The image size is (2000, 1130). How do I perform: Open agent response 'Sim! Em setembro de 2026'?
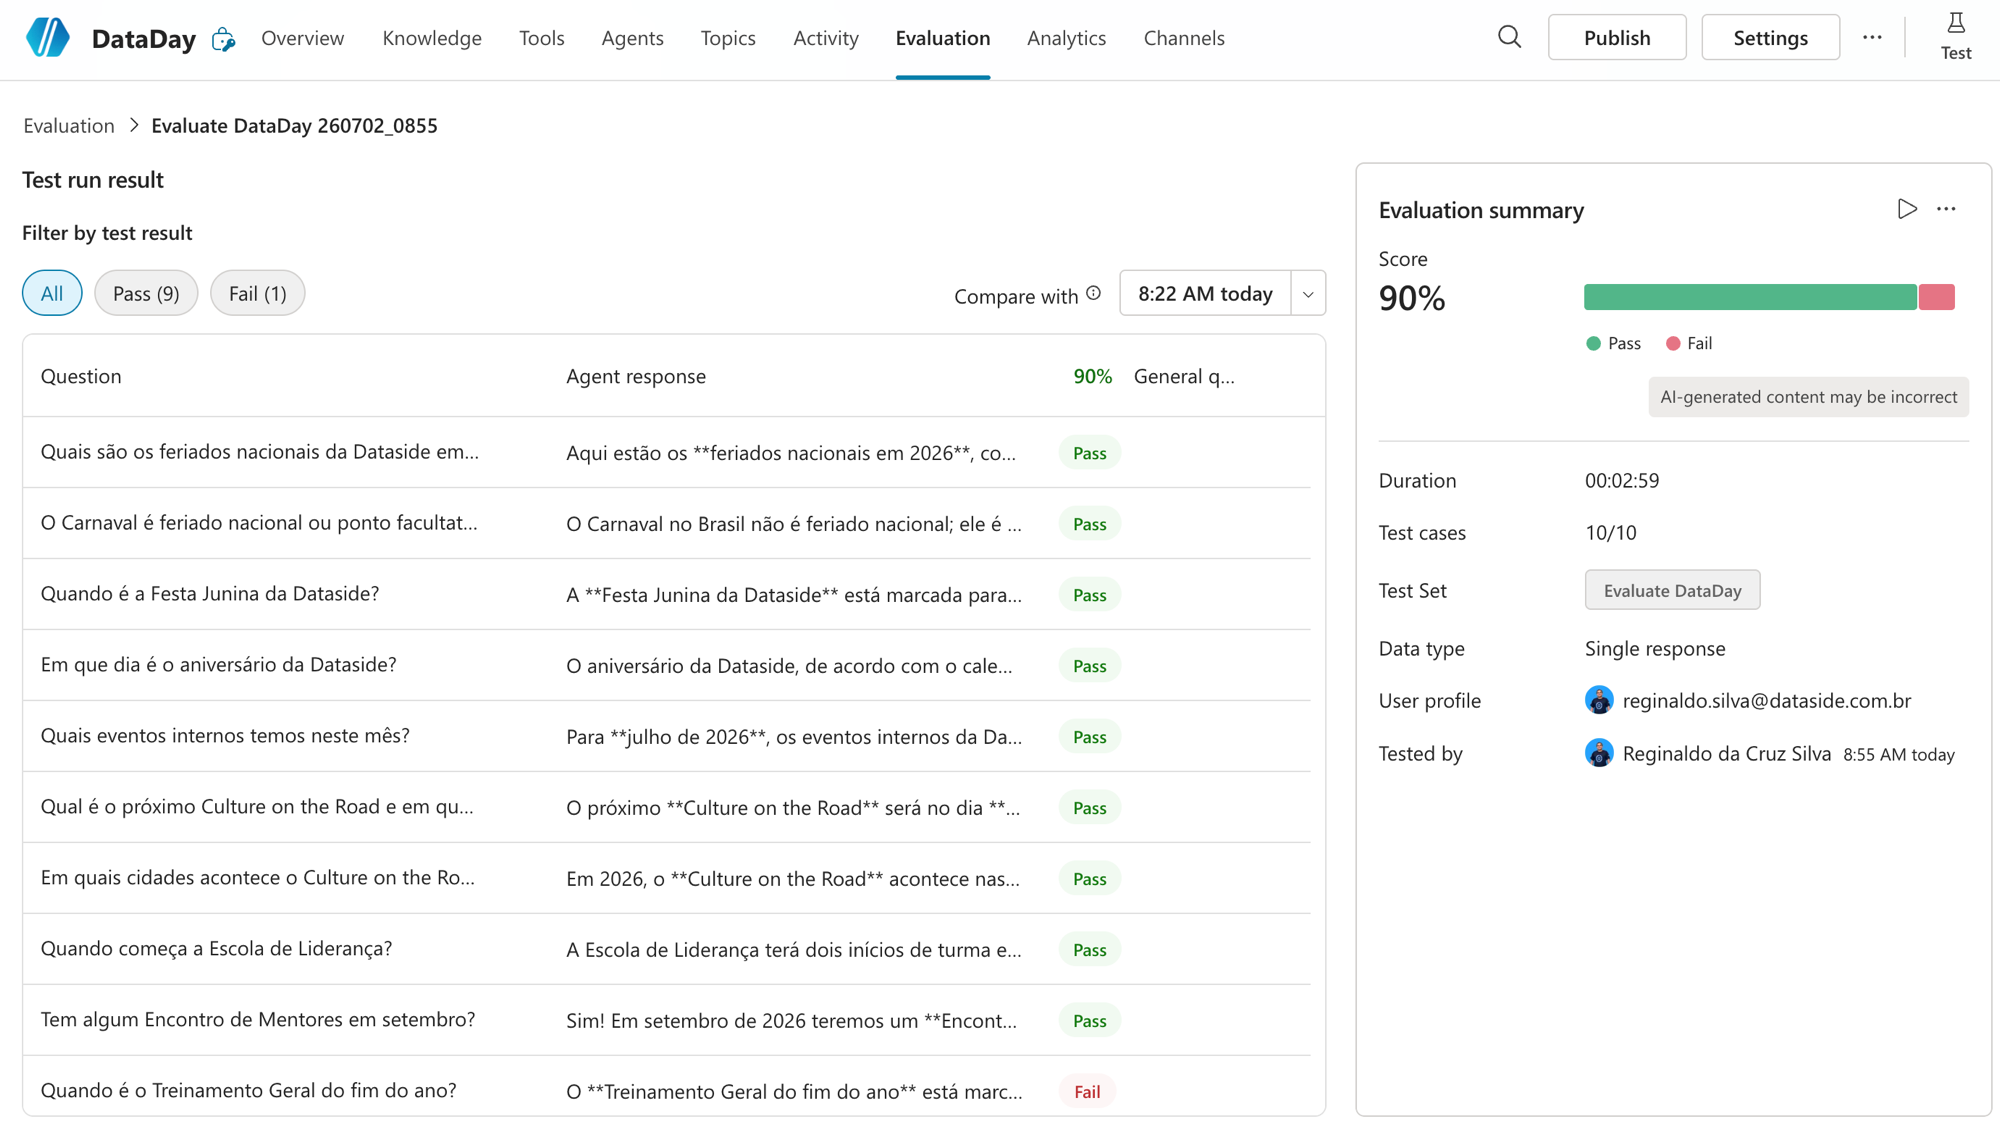(x=791, y=1021)
